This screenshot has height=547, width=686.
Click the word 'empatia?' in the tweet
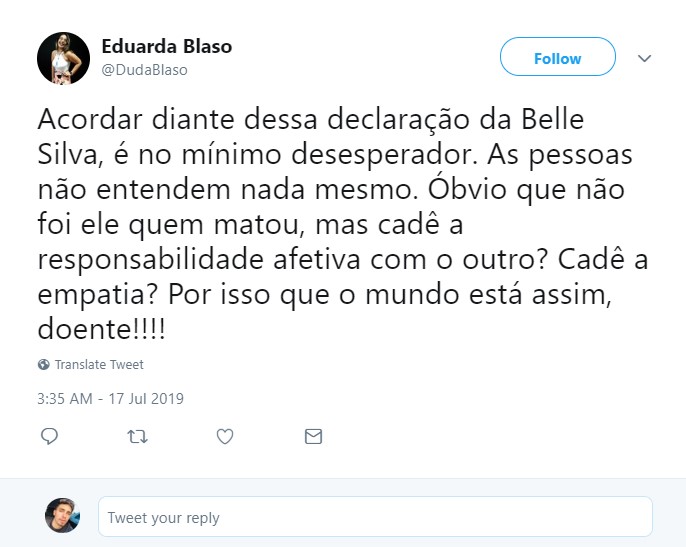pyautogui.click(x=91, y=294)
